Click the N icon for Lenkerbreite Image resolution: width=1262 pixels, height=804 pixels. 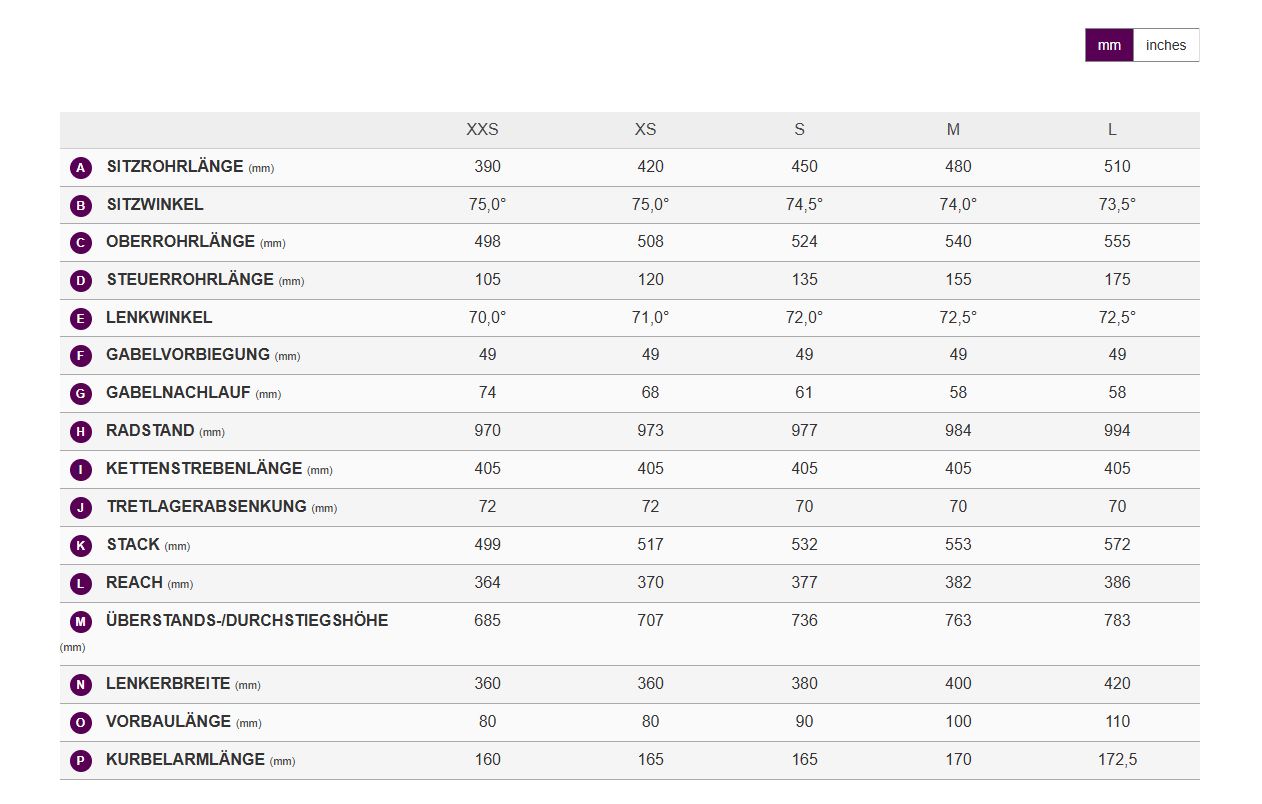tap(81, 685)
